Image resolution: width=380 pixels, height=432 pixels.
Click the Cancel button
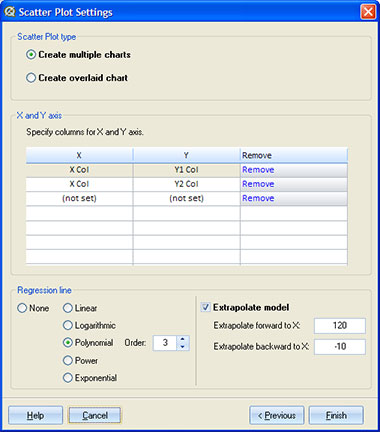tap(95, 415)
